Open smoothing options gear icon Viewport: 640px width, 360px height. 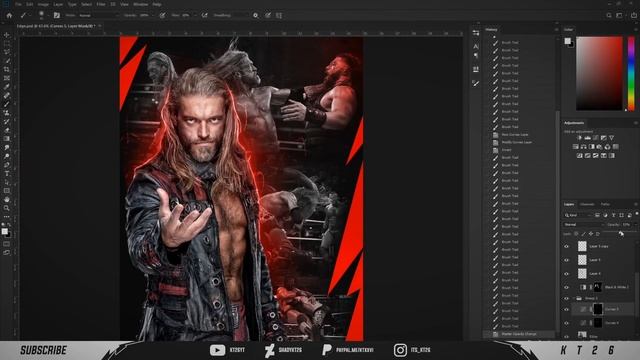pos(256,16)
